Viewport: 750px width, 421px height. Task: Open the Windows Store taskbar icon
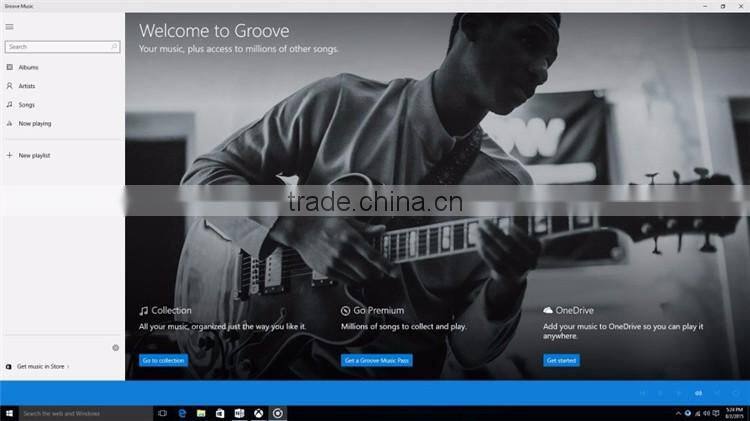(220, 413)
